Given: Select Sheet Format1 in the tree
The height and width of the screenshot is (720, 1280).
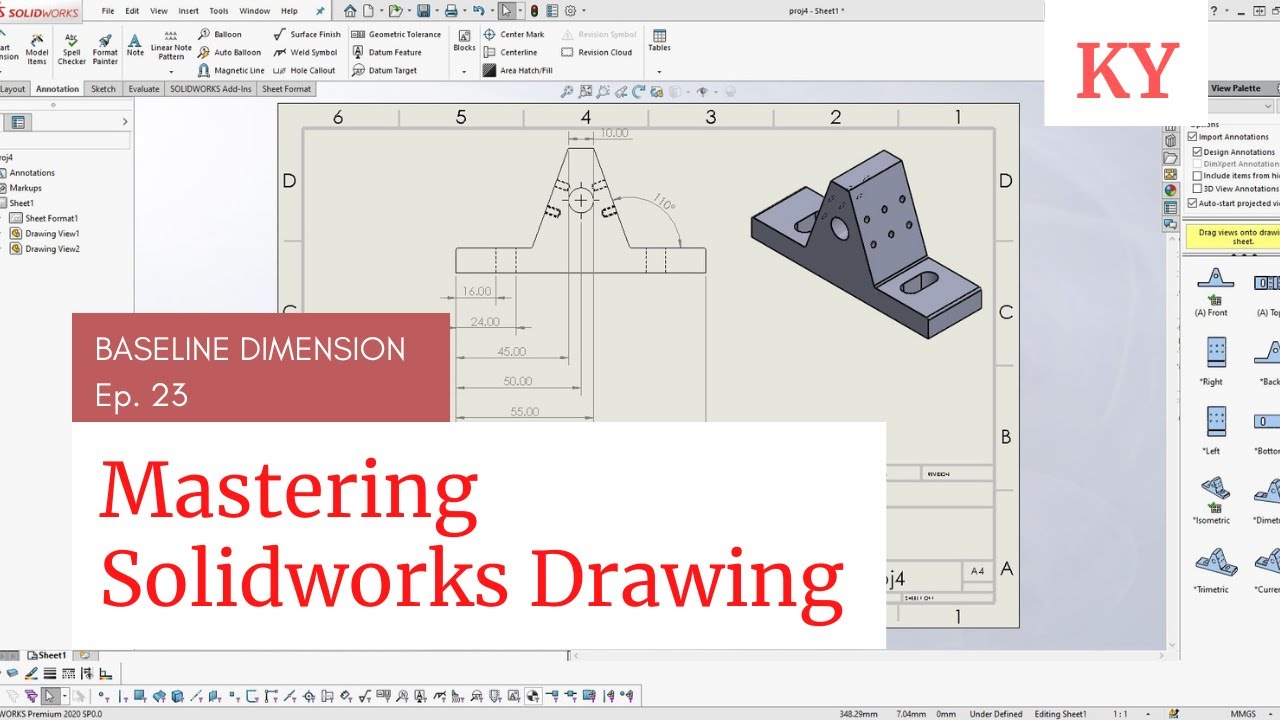Looking at the screenshot, I should coord(44,218).
